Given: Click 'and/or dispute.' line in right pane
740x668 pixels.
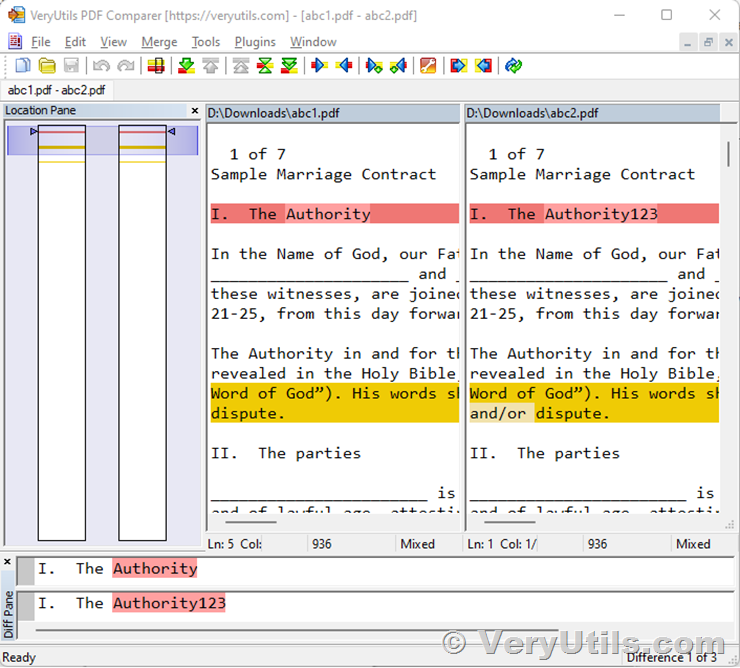Looking at the screenshot, I should 594,413.
